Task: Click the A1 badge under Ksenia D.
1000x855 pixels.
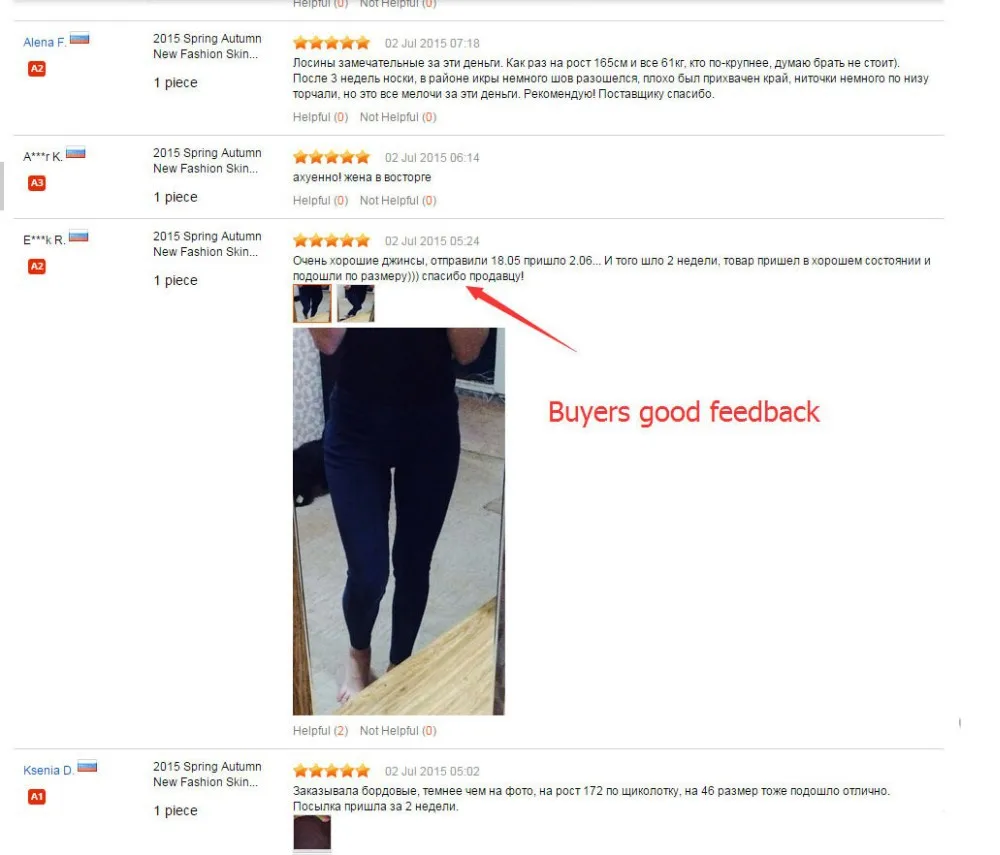Action: coord(37,797)
